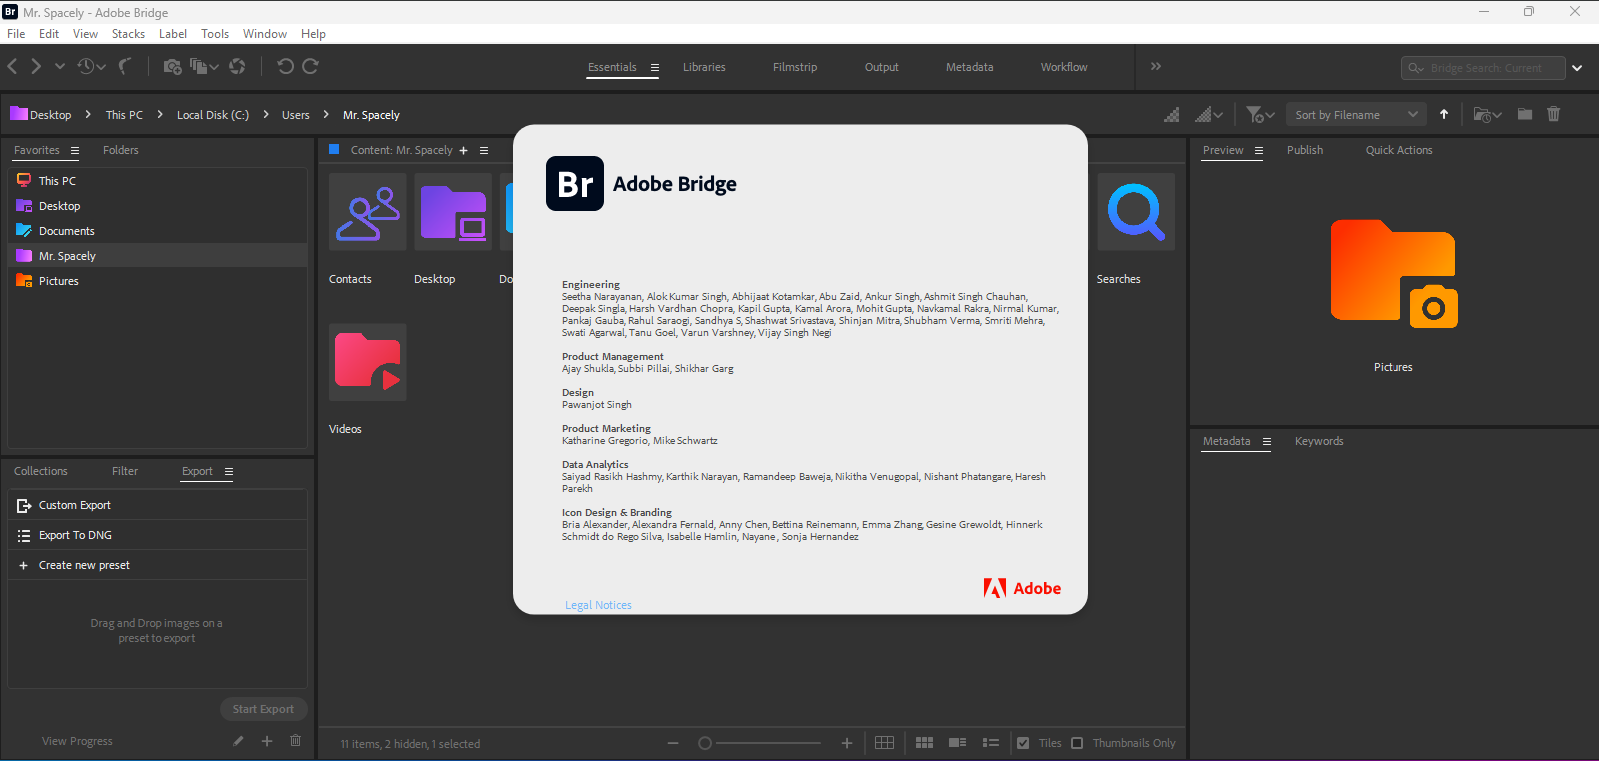Open the Export panel menu icon
Viewport: 1599px width, 761px height.
pos(229,472)
